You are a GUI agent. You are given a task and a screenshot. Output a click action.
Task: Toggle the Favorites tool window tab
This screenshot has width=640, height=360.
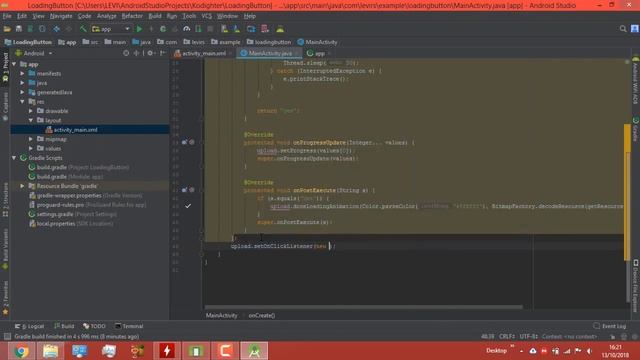(5, 298)
